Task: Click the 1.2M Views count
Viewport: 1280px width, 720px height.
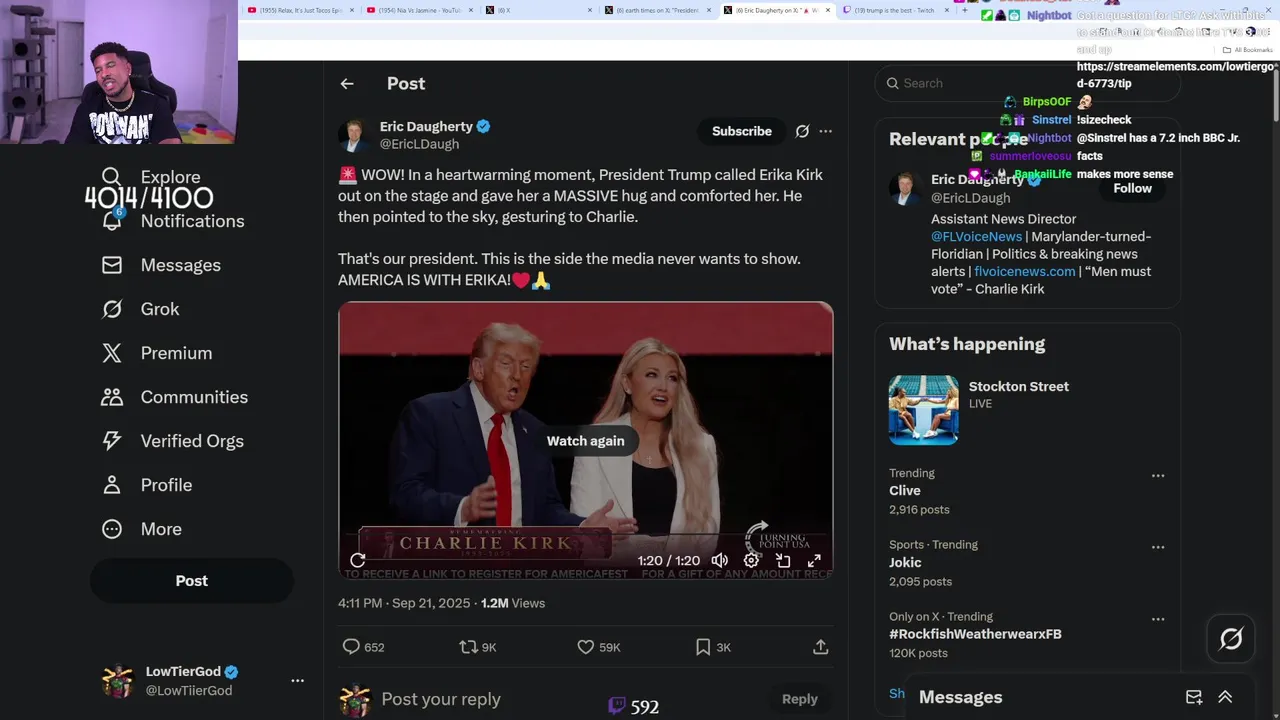Action: 513,603
